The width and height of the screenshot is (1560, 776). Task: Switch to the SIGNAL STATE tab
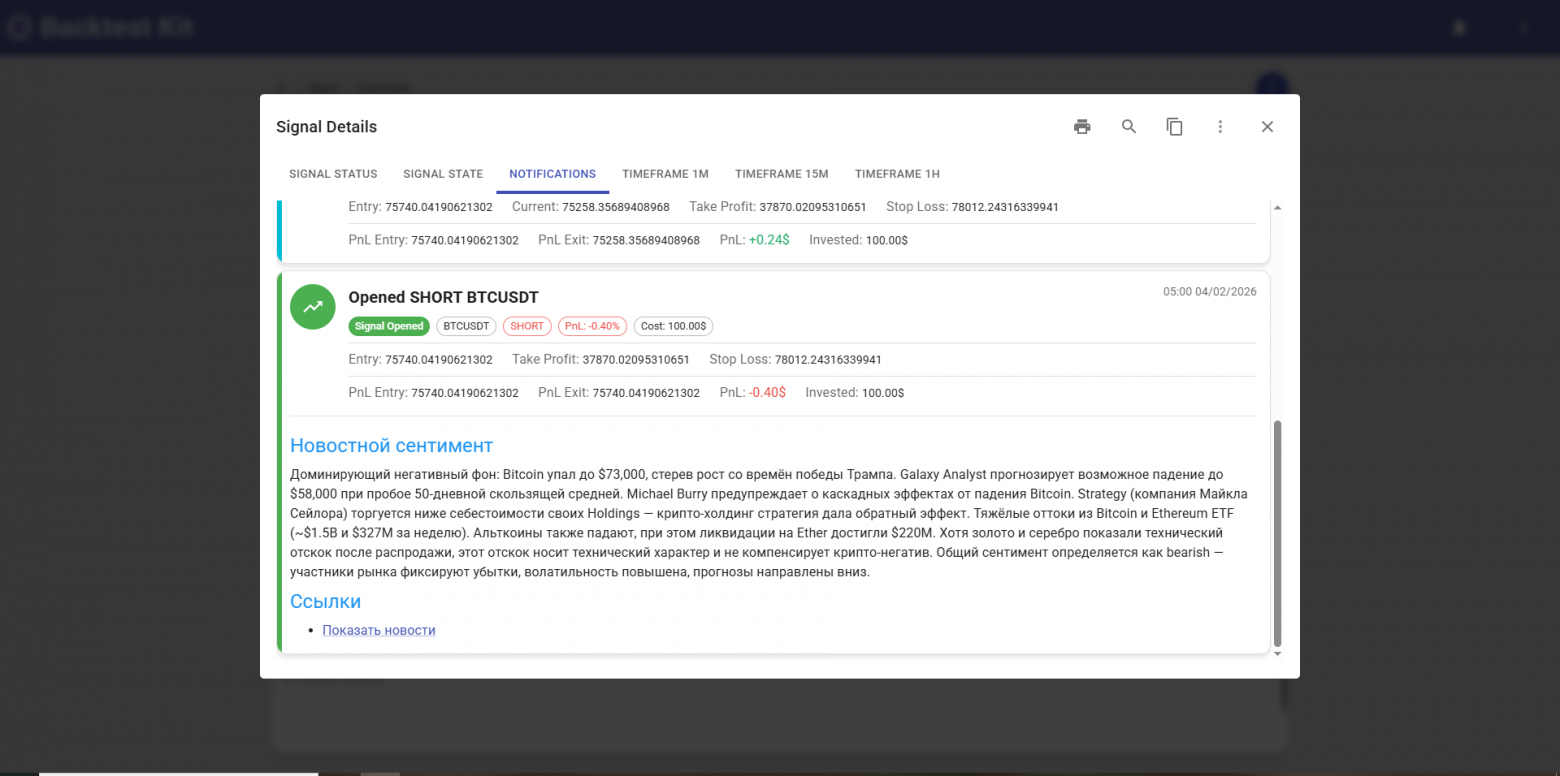tap(443, 173)
